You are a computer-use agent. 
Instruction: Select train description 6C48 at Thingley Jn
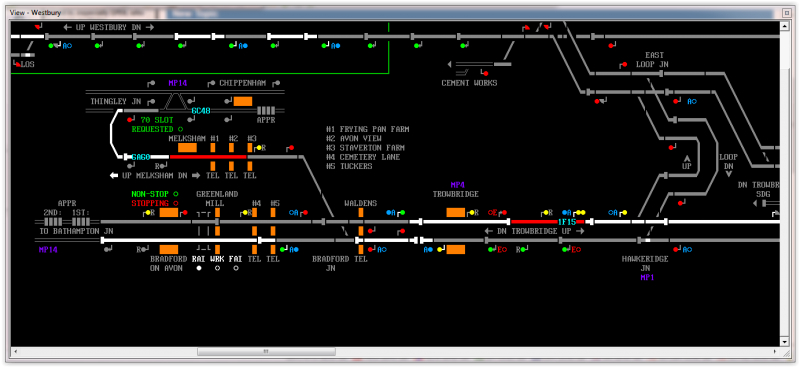(201, 111)
